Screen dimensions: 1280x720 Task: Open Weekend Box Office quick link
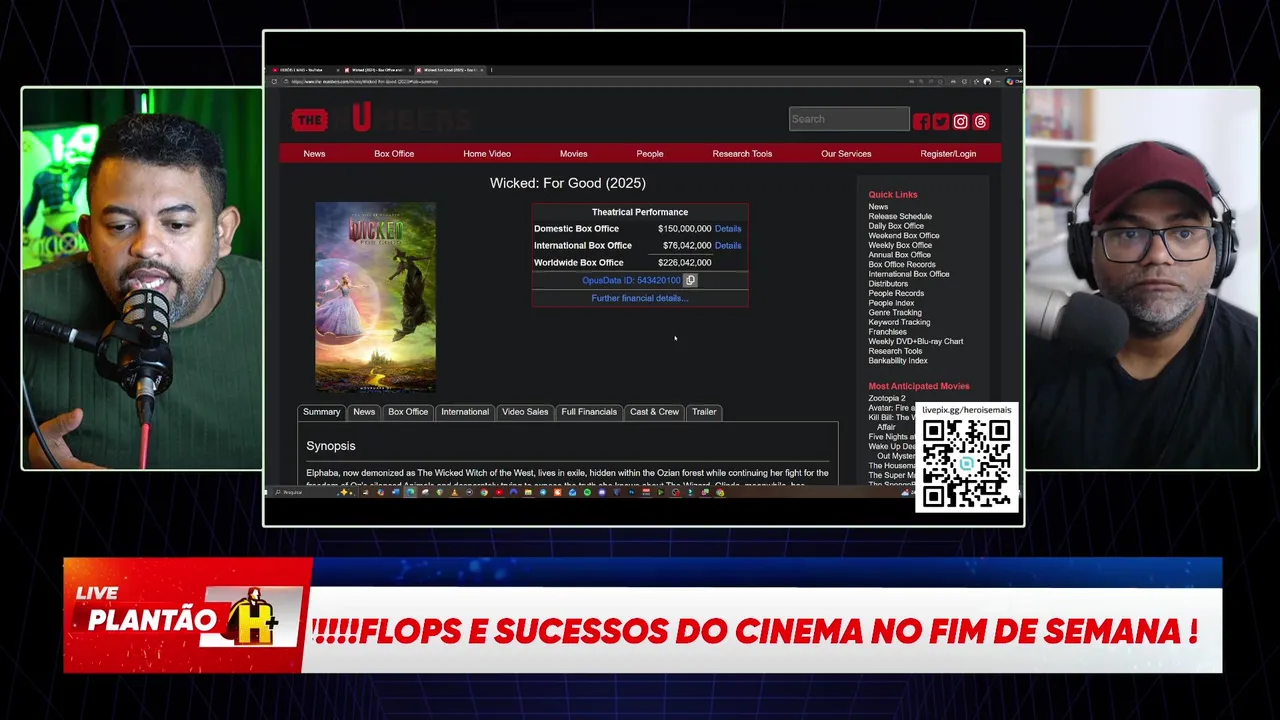point(904,236)
